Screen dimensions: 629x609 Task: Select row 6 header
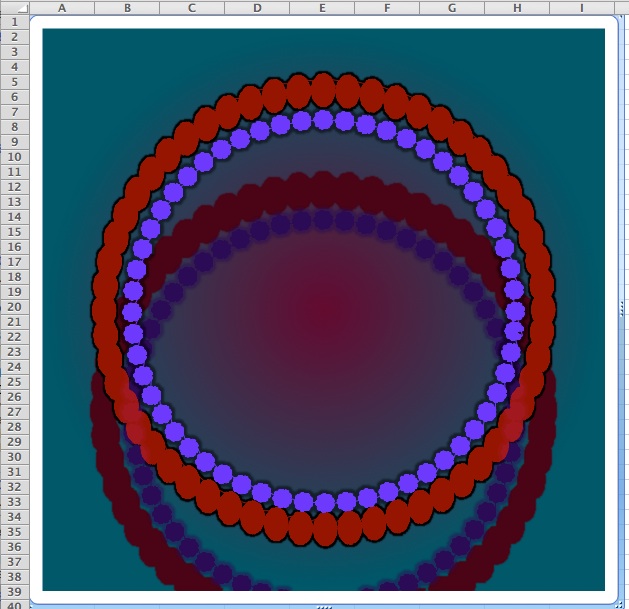coord(14,97)
